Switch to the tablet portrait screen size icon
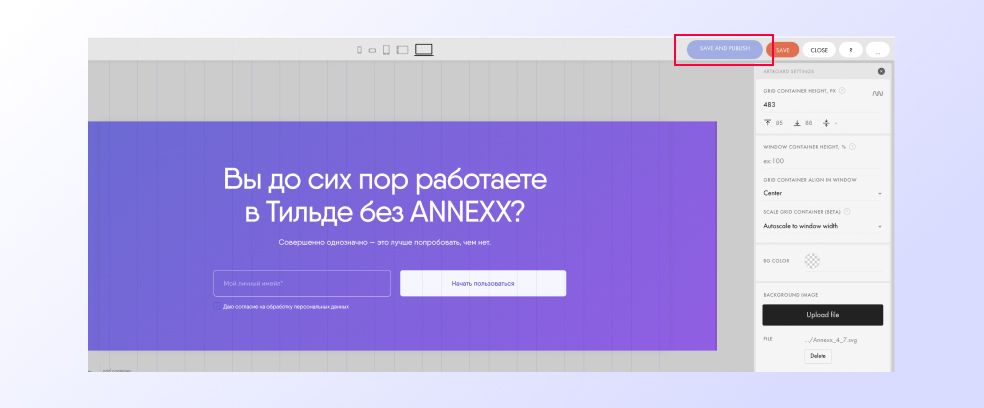This screenshot has width=984, height=408. pyautogui.click(x=387, y=50)
